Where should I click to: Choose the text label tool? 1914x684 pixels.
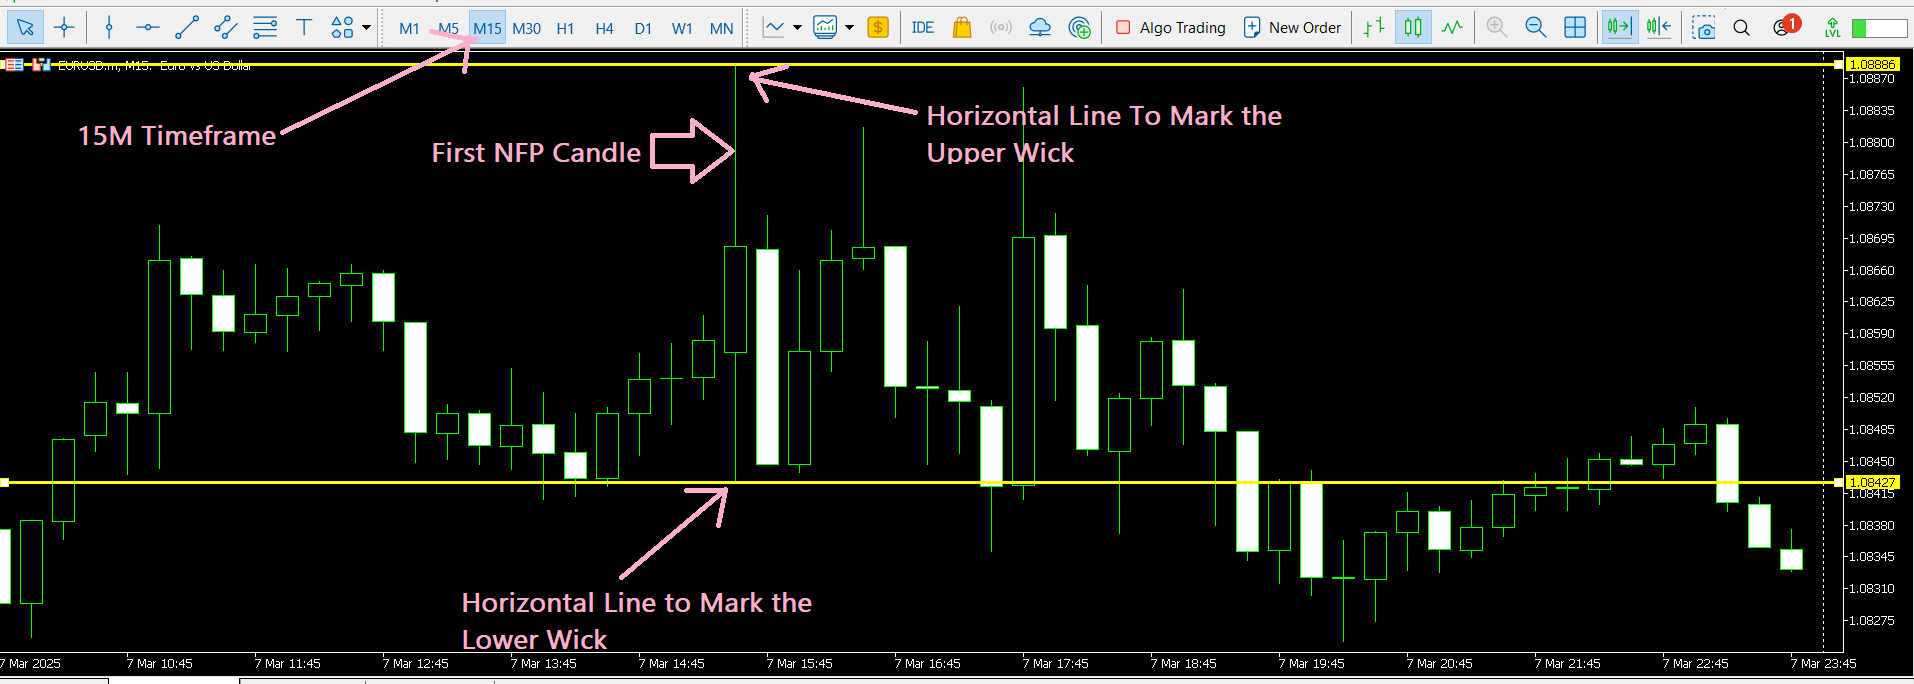(x=304, y=28)
